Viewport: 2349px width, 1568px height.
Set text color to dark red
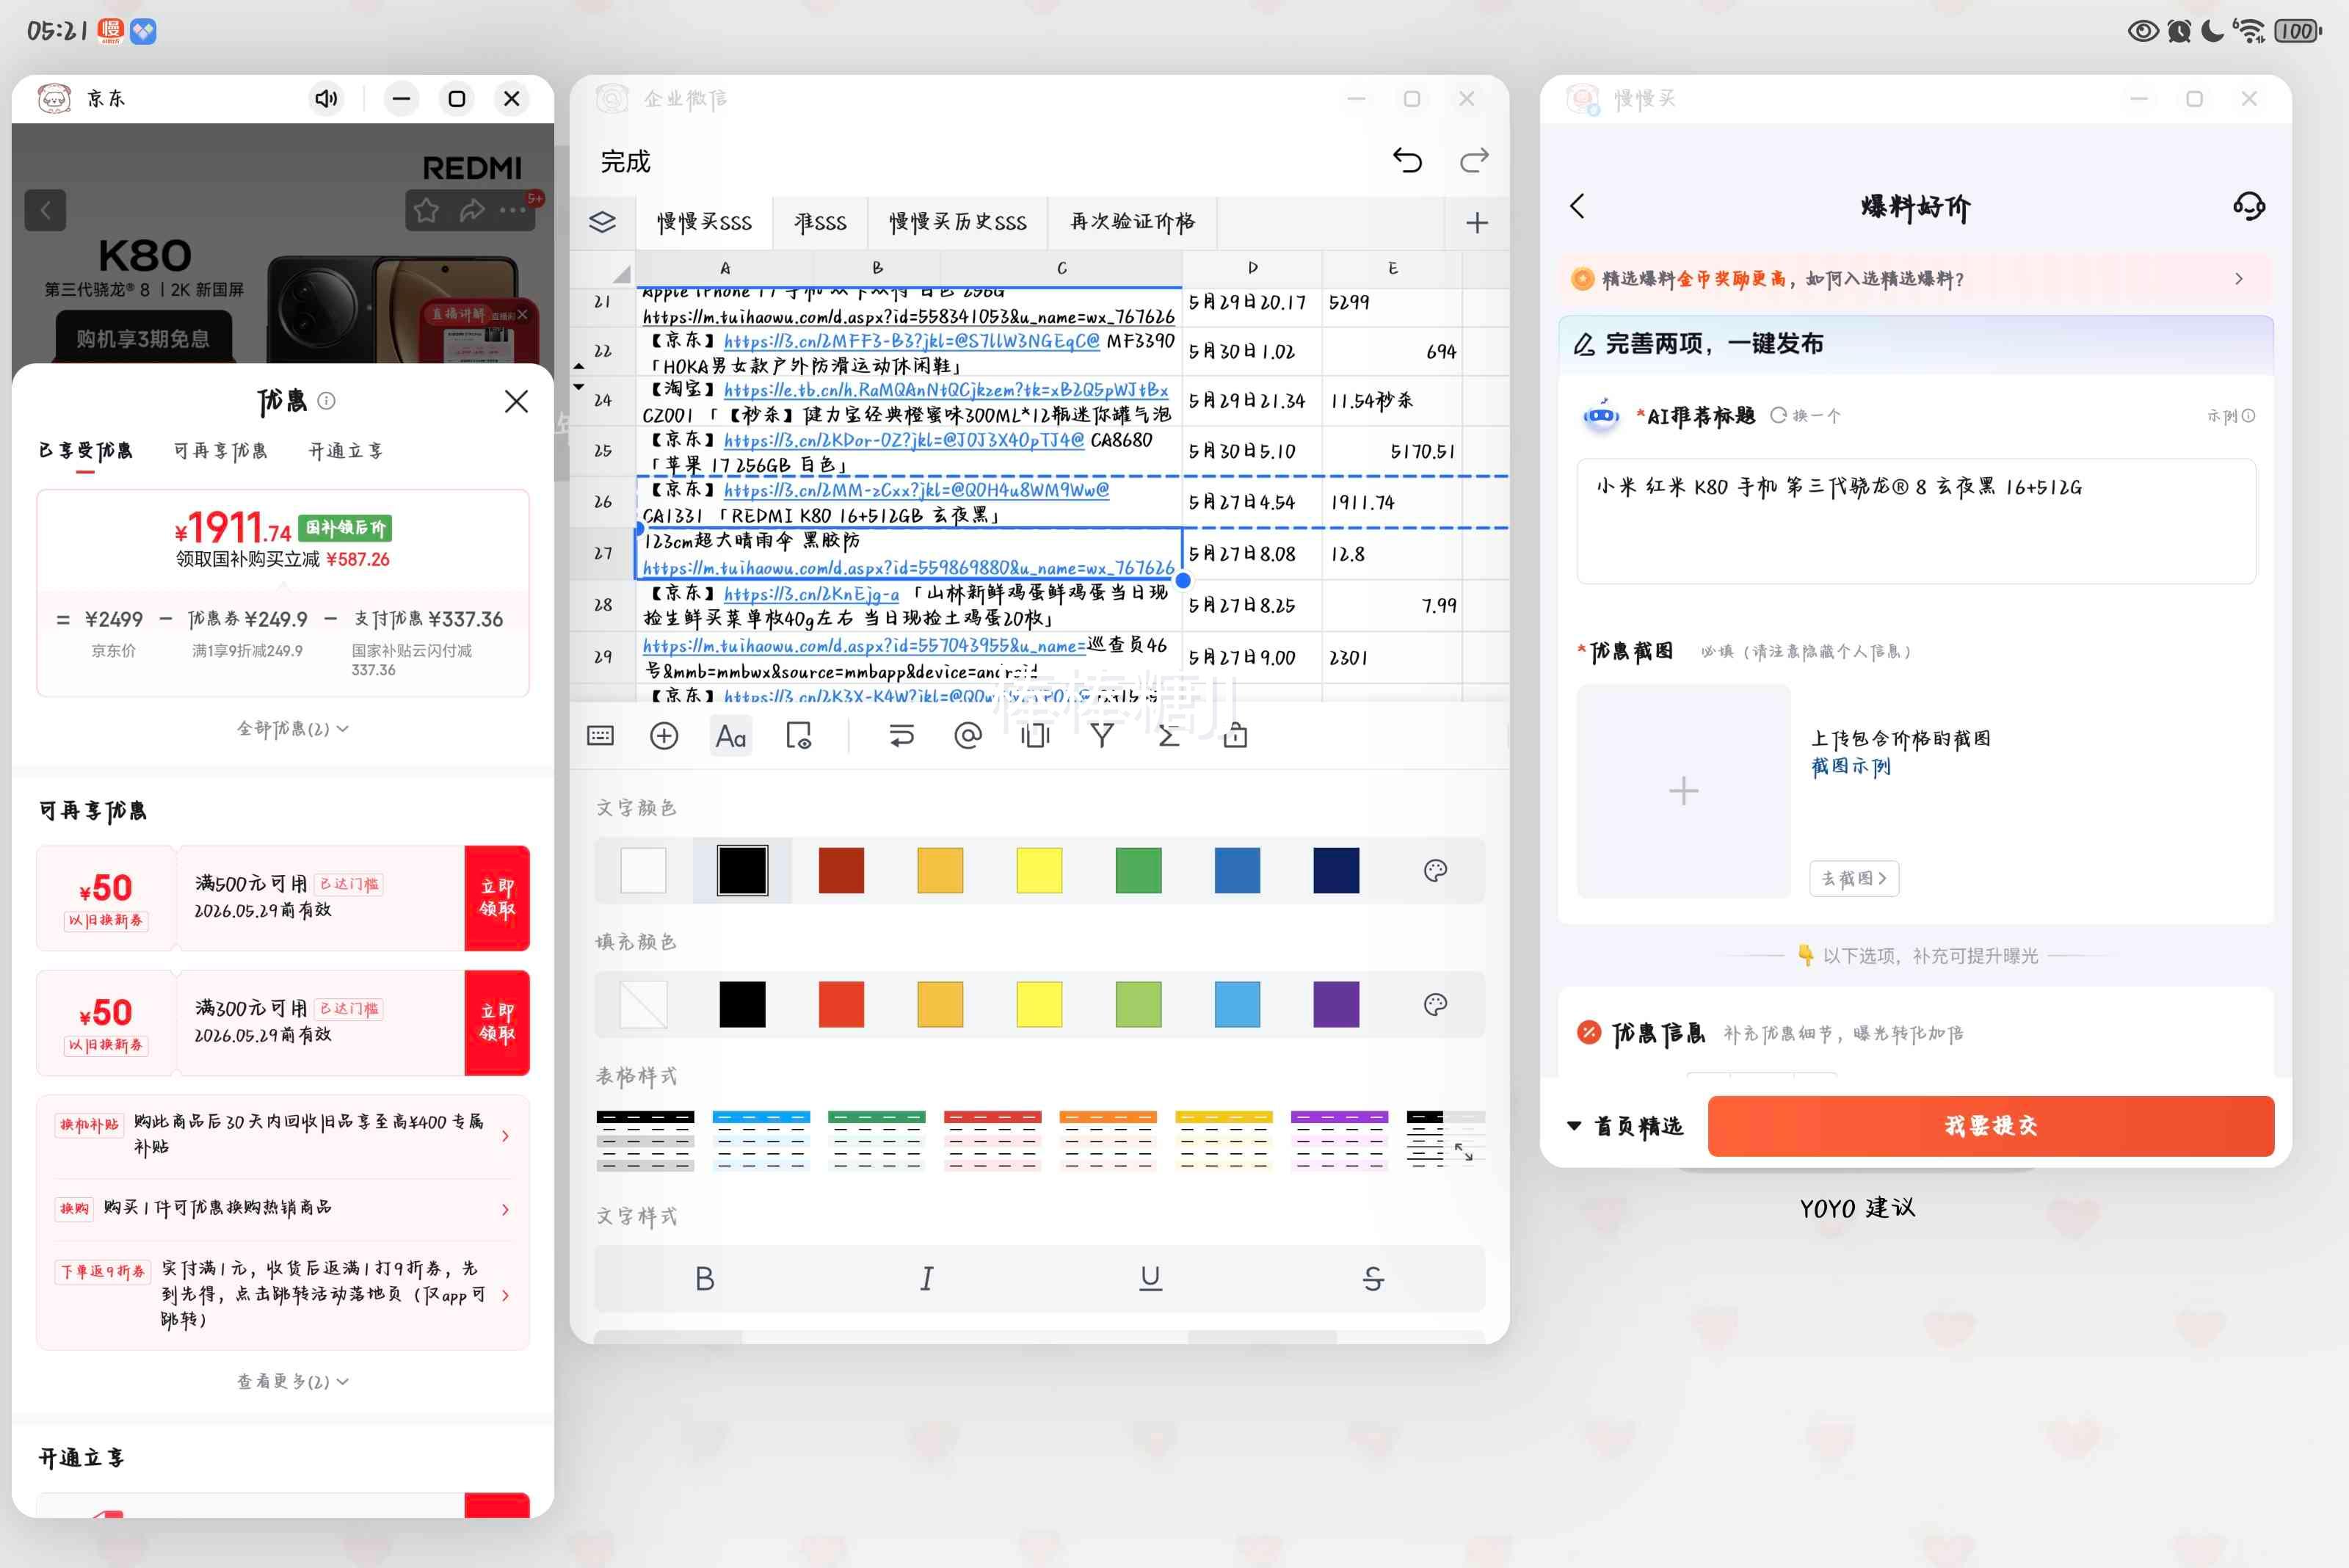(x=841, y=870)
